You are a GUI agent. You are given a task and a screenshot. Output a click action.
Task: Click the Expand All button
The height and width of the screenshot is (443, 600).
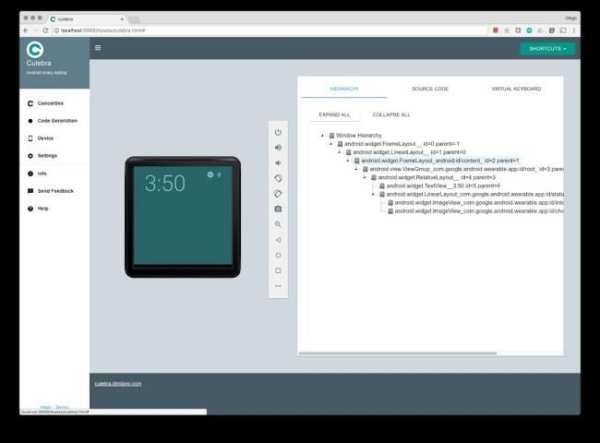[335, 115]
